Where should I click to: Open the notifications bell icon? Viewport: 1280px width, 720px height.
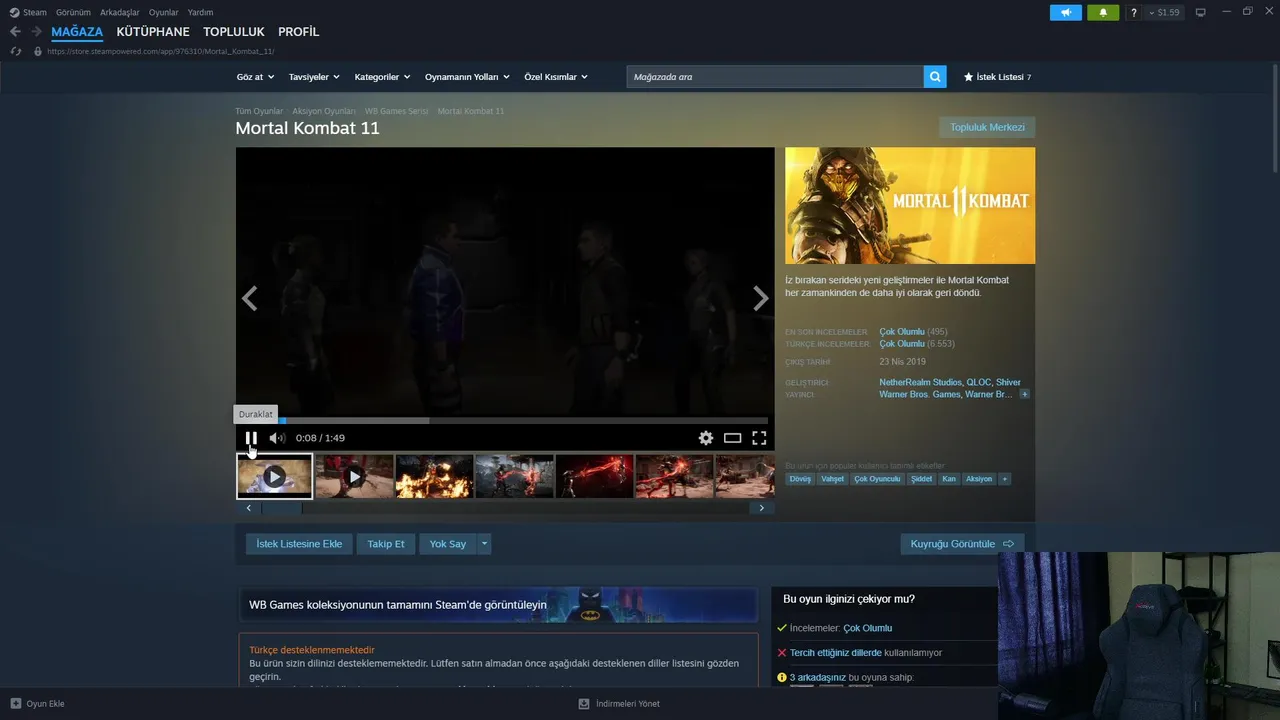1103,12
